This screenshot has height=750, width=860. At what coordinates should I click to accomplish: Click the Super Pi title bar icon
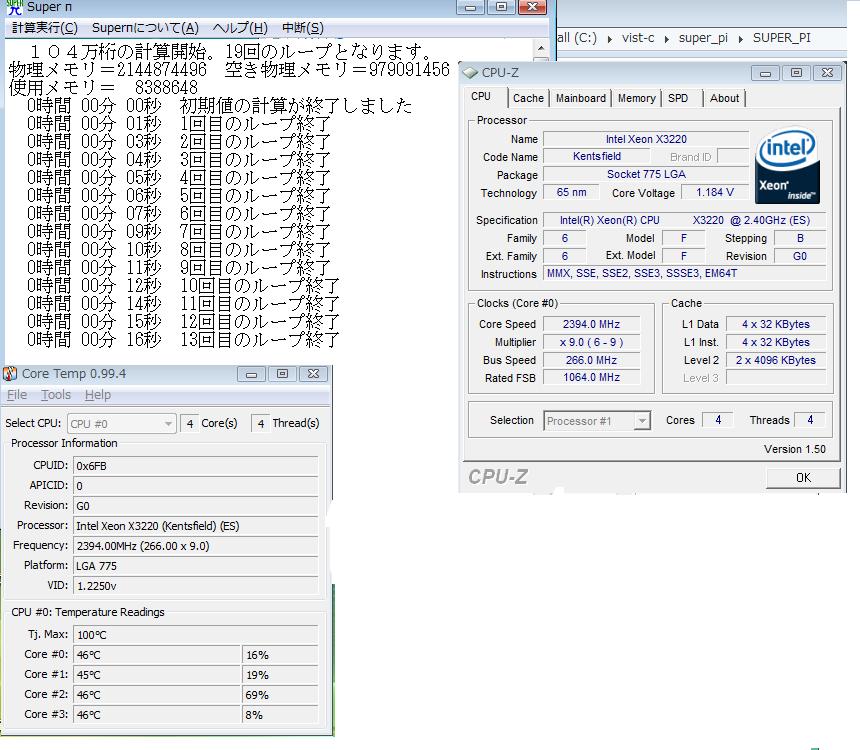click(x=14, y=7)
